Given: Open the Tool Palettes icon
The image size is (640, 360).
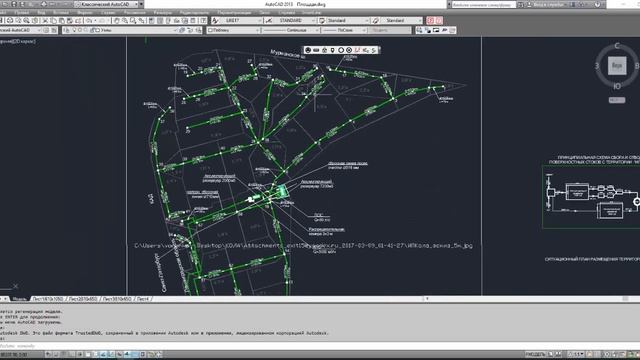Looking at the screenshot, I should click(x=168, y=20).
